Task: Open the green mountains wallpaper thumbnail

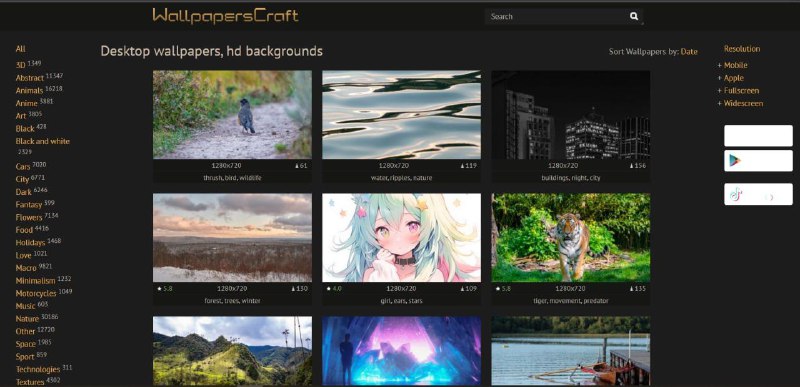Action: click(232, 351)
